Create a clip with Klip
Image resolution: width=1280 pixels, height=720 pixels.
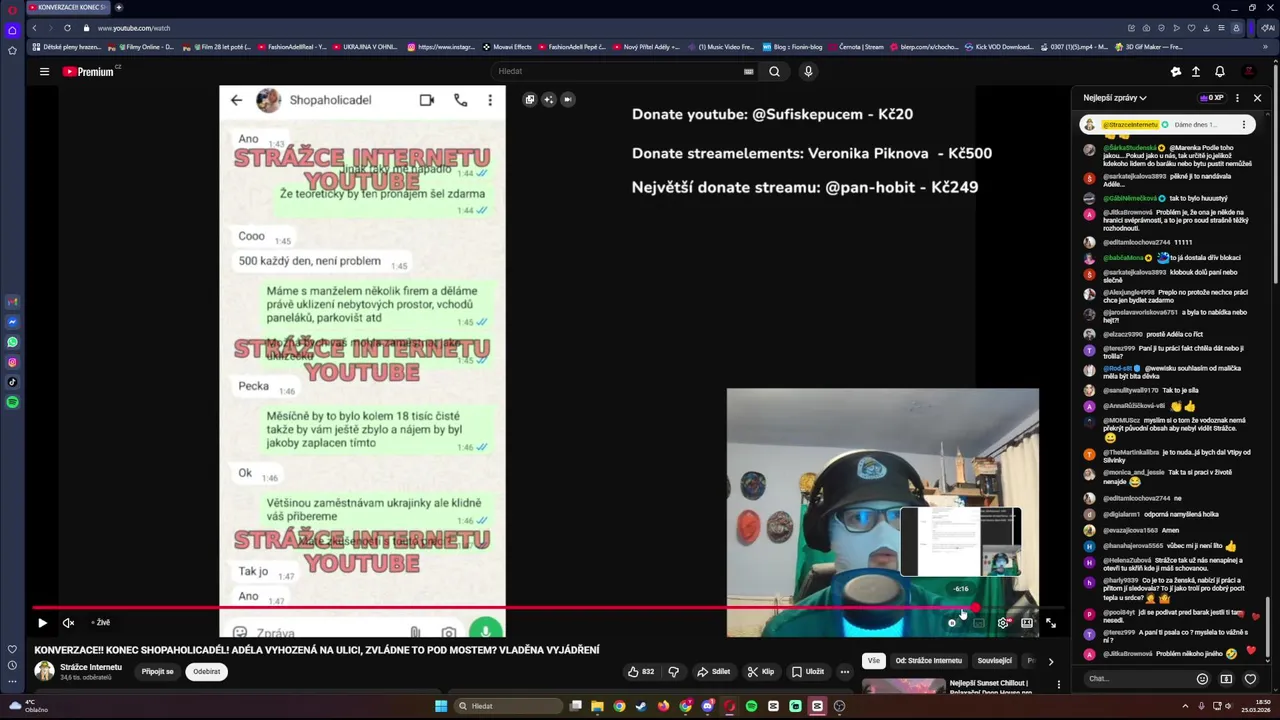coord(761,672)
